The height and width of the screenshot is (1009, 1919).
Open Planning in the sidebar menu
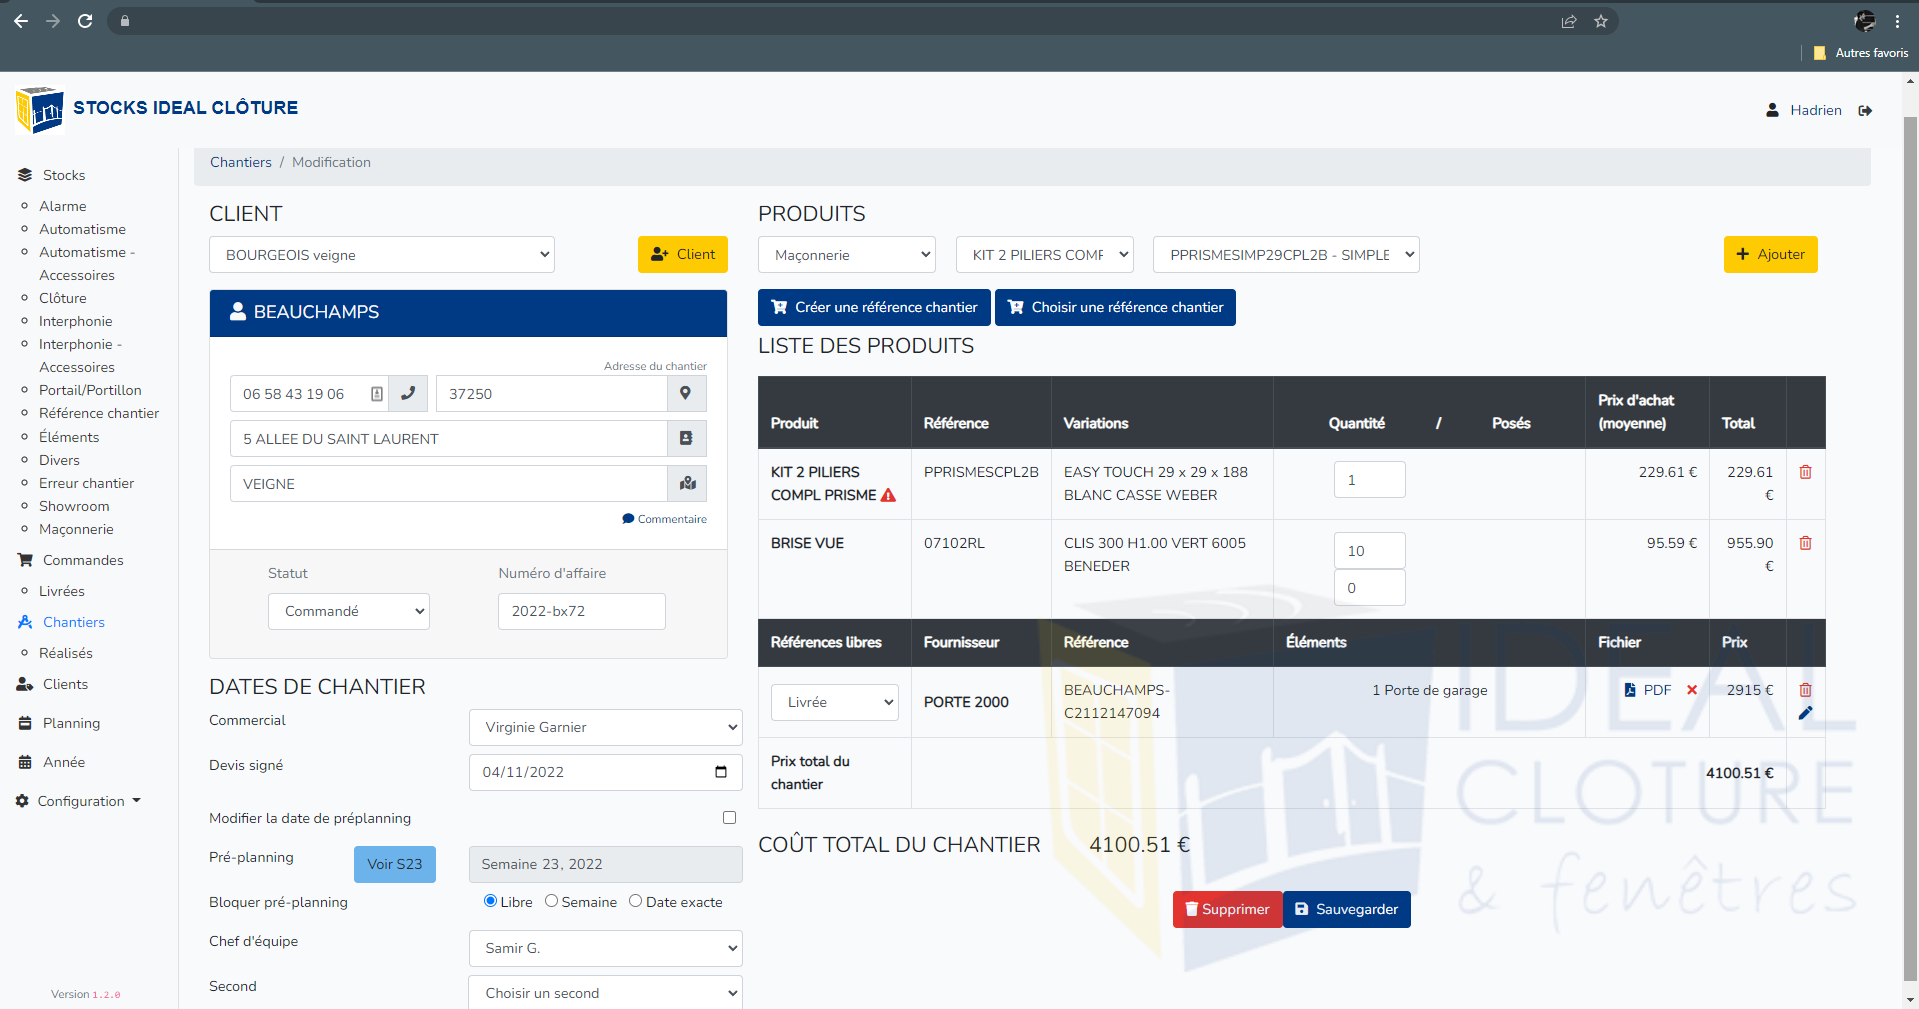[x=71, y=723]
